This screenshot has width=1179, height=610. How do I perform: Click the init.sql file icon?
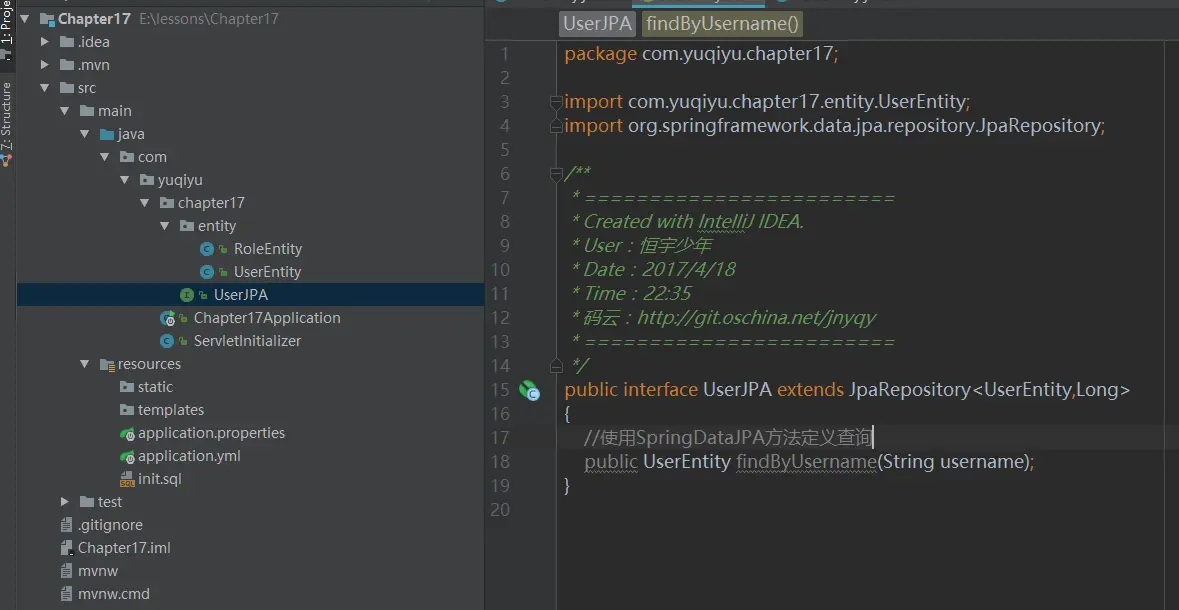pyautogui.click(x=127, y=479)
